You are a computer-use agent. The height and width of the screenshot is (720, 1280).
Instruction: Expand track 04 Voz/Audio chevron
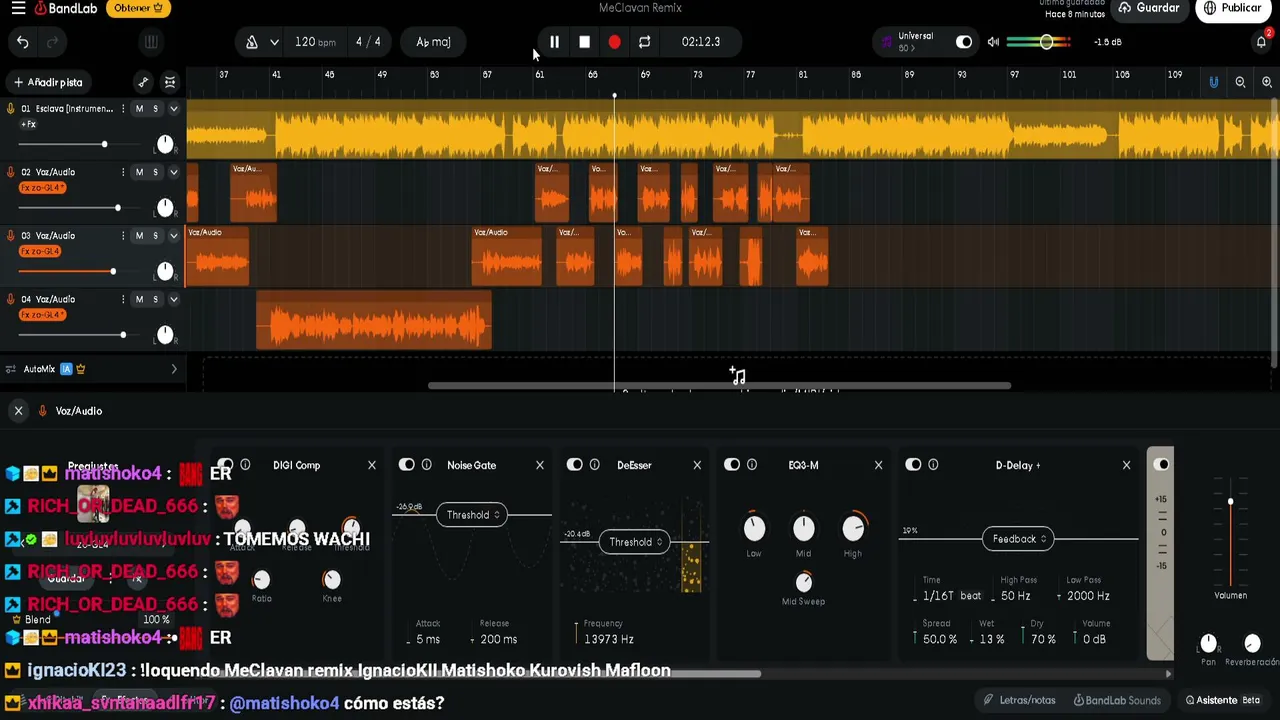click(x=173, y=299)
